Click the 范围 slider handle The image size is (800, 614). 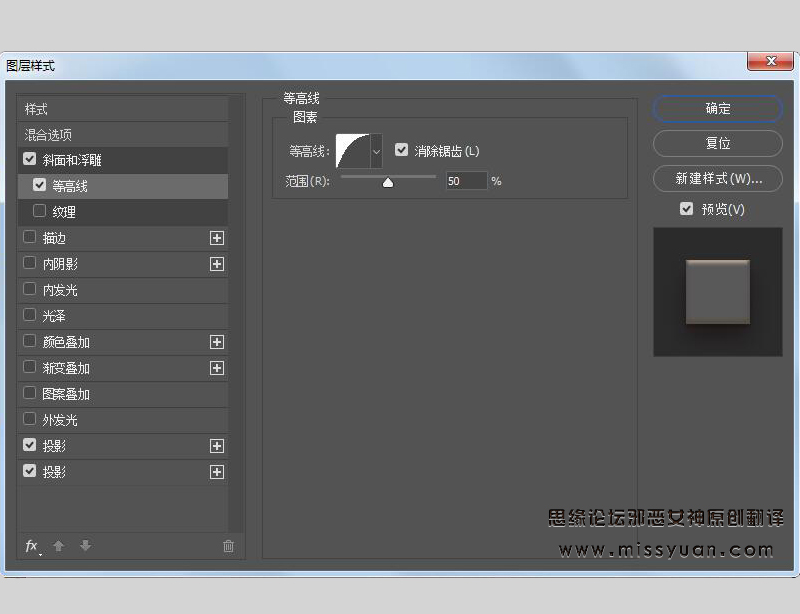388,182
